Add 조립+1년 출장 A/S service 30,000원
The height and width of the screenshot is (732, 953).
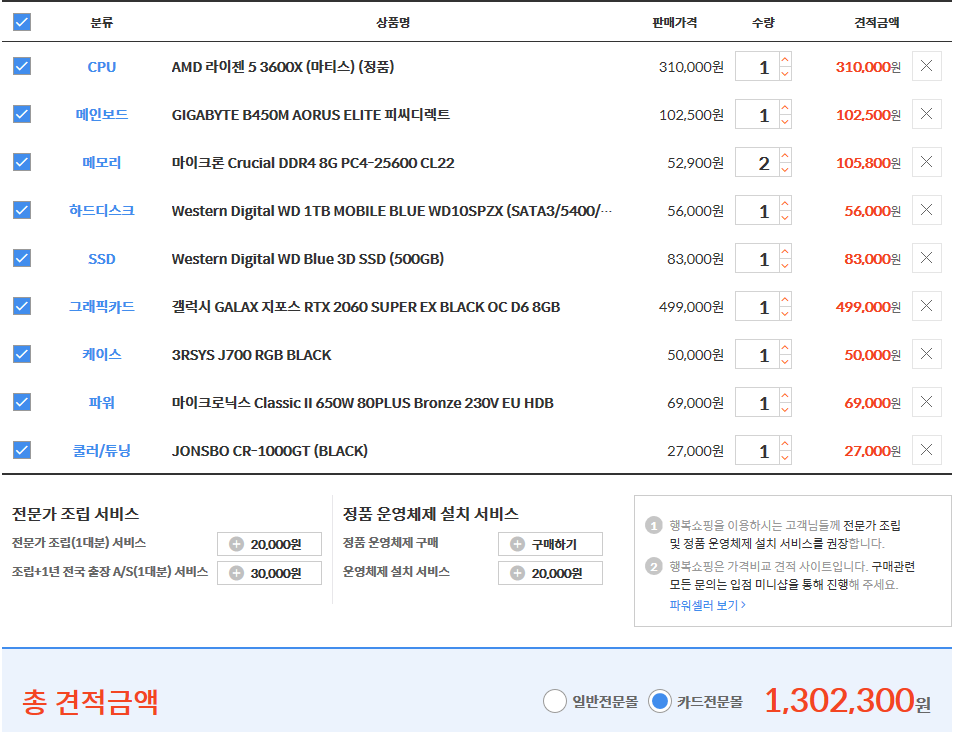pyautogui.click(x=269, y=573)
